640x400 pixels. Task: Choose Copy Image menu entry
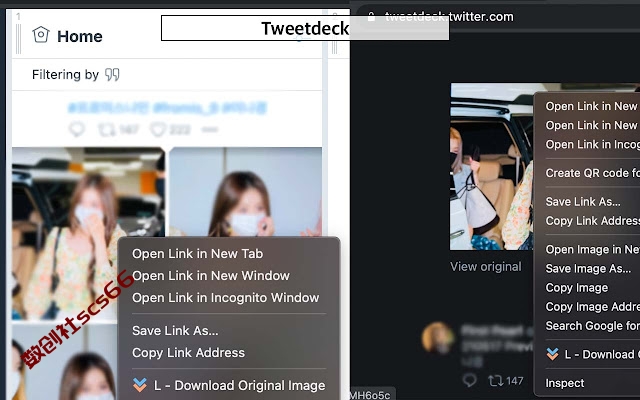(577, 288)
